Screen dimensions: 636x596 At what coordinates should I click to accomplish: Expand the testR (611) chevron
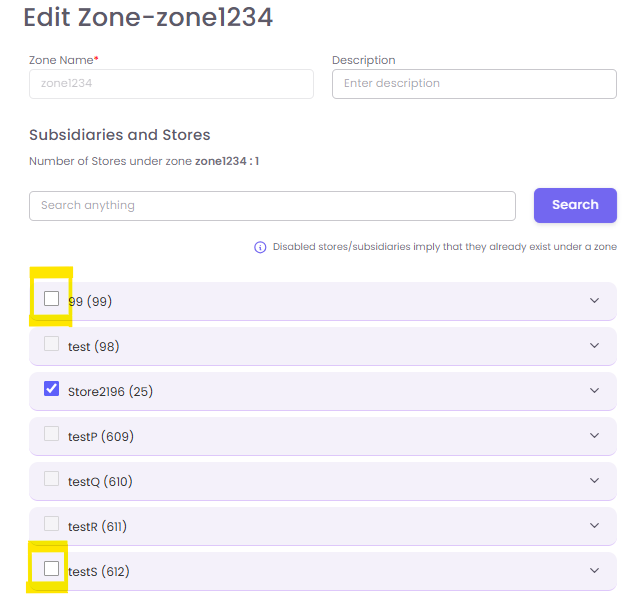(595, 526)
